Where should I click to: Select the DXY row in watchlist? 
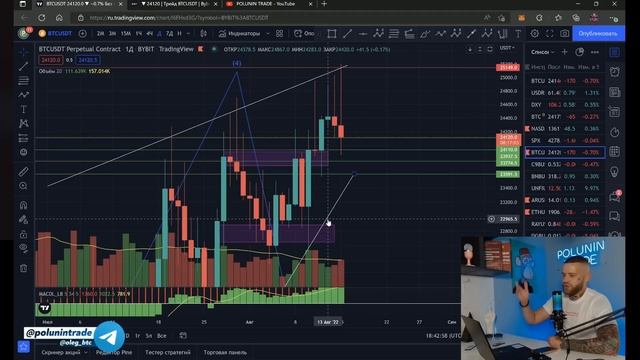click(x=565, y=104)
